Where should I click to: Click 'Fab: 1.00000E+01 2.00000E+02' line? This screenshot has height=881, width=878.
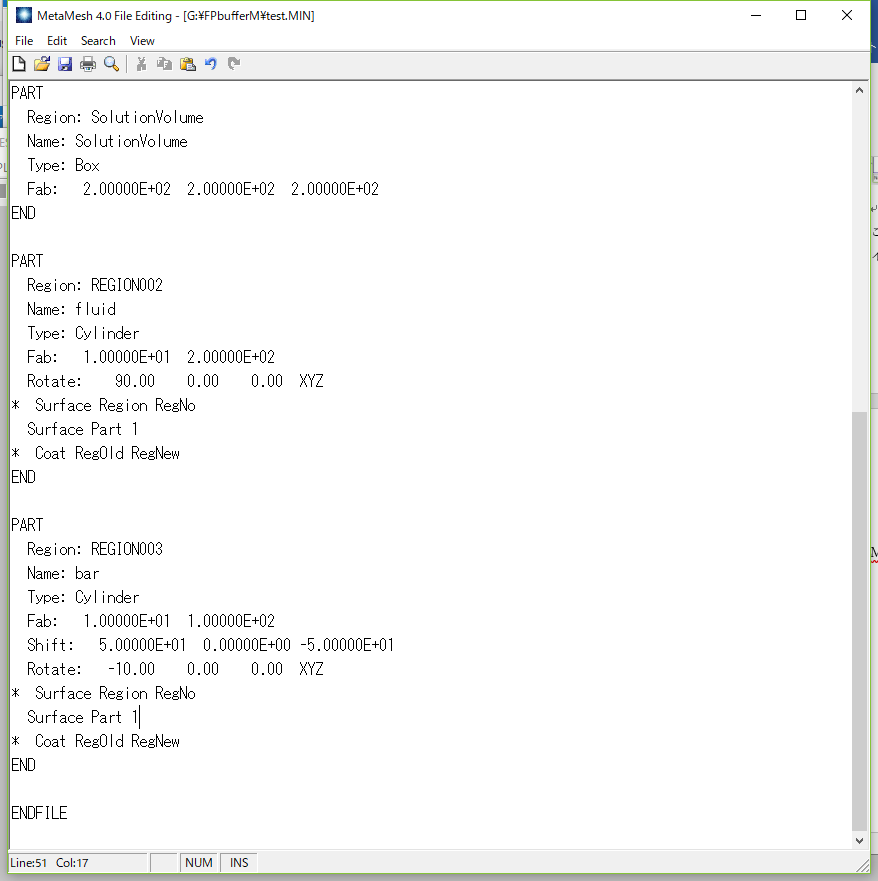point(151,357)
